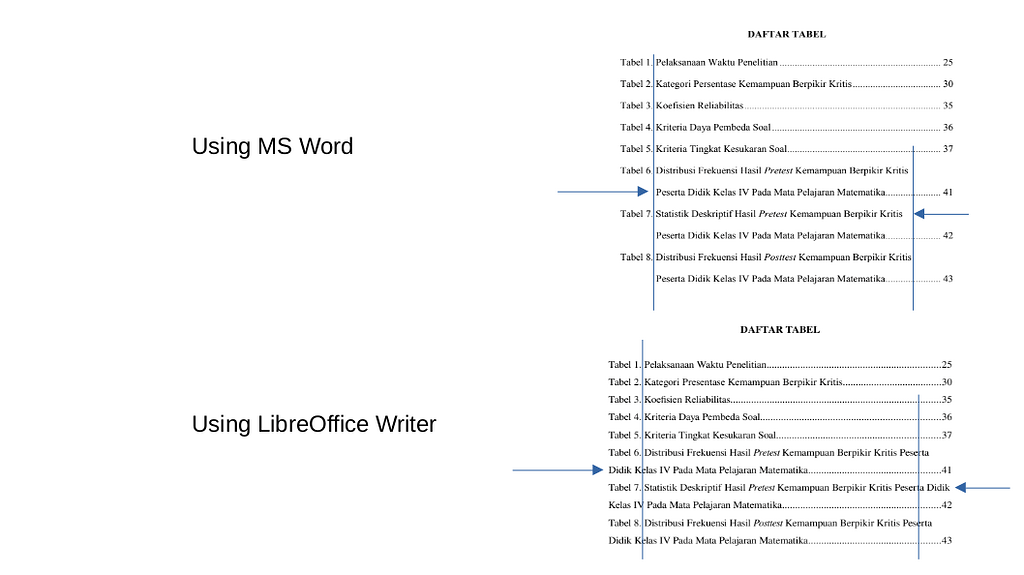Click the 'Using LibreOffice Writer' label

(x=313, y=425)
